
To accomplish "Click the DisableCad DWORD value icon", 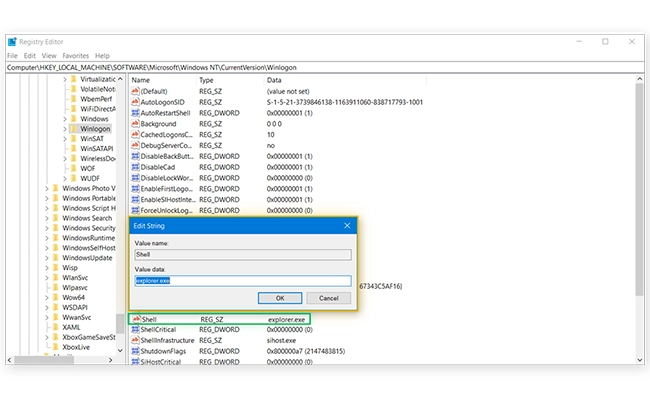I will 135,167.
